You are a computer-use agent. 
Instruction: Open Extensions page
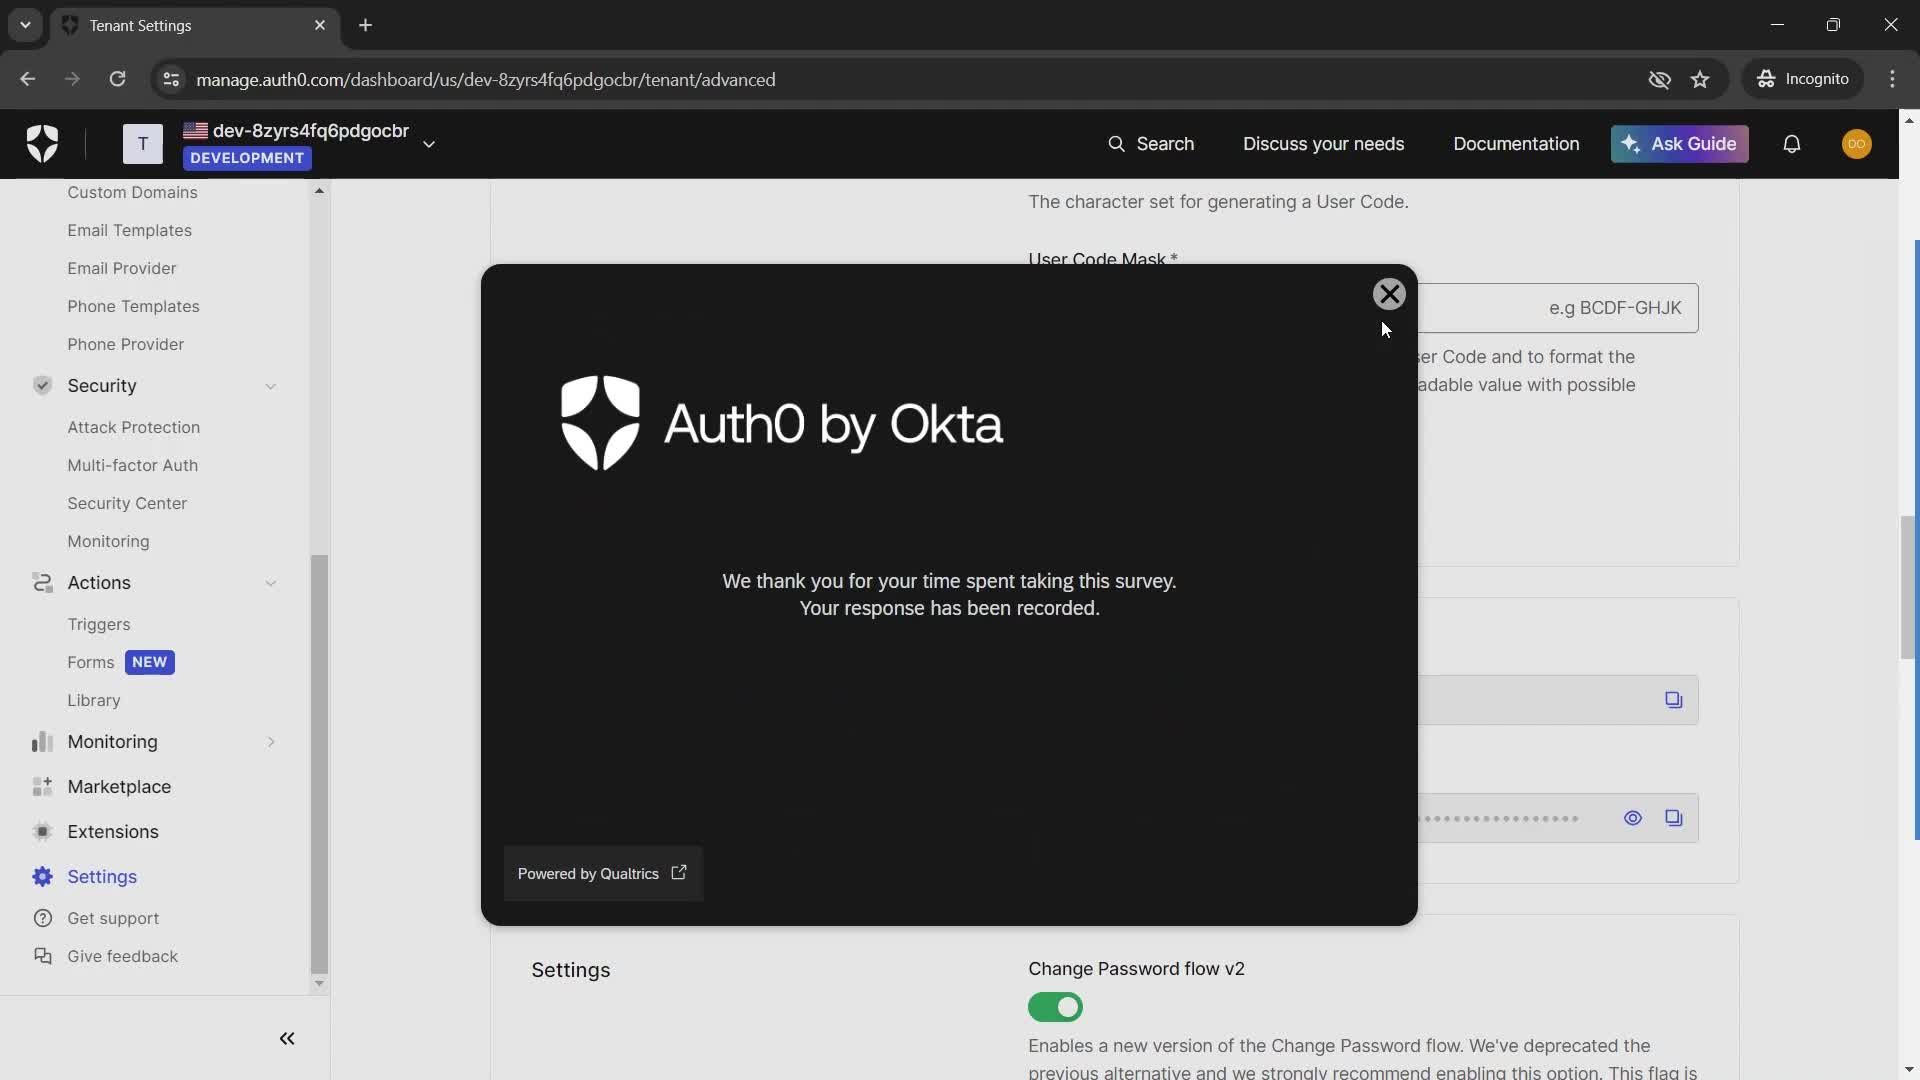coord(112,831)
